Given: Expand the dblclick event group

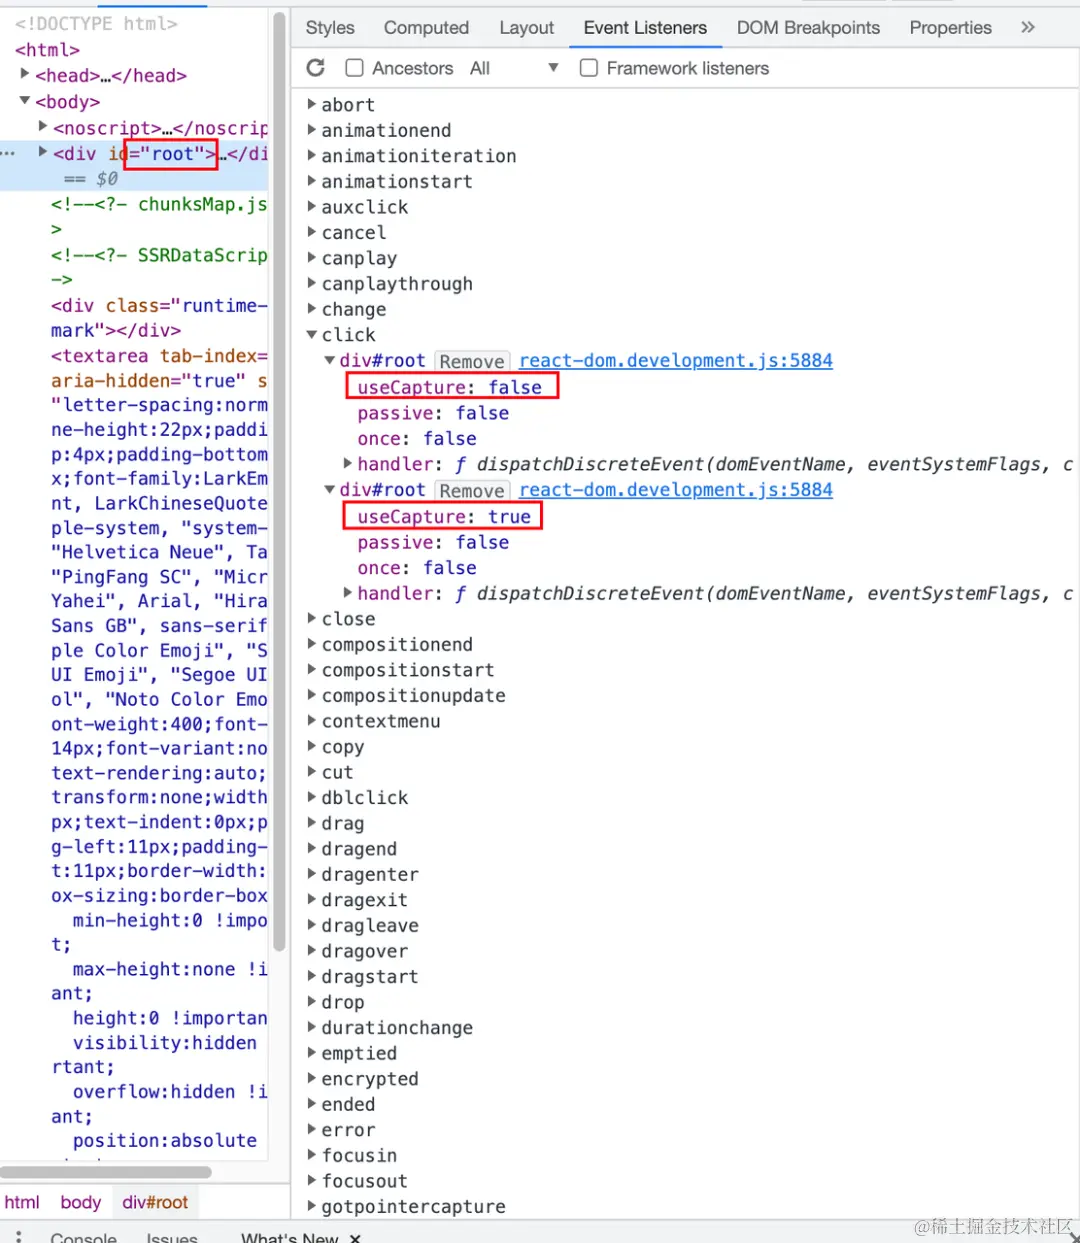Looking at the screenshot, I should tap(312, 797).
